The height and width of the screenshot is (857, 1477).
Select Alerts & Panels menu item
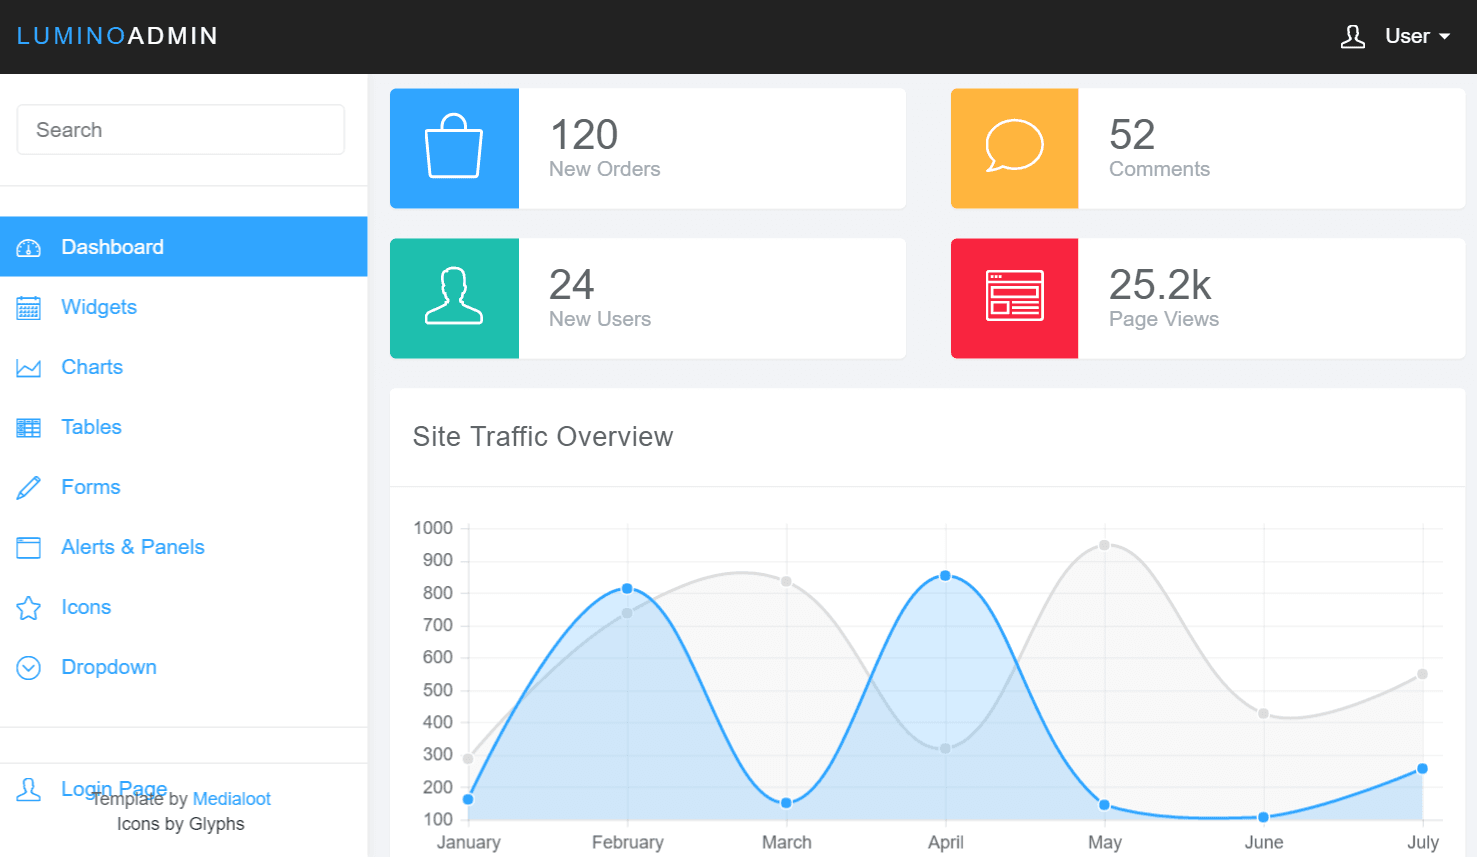coord(132,547)
